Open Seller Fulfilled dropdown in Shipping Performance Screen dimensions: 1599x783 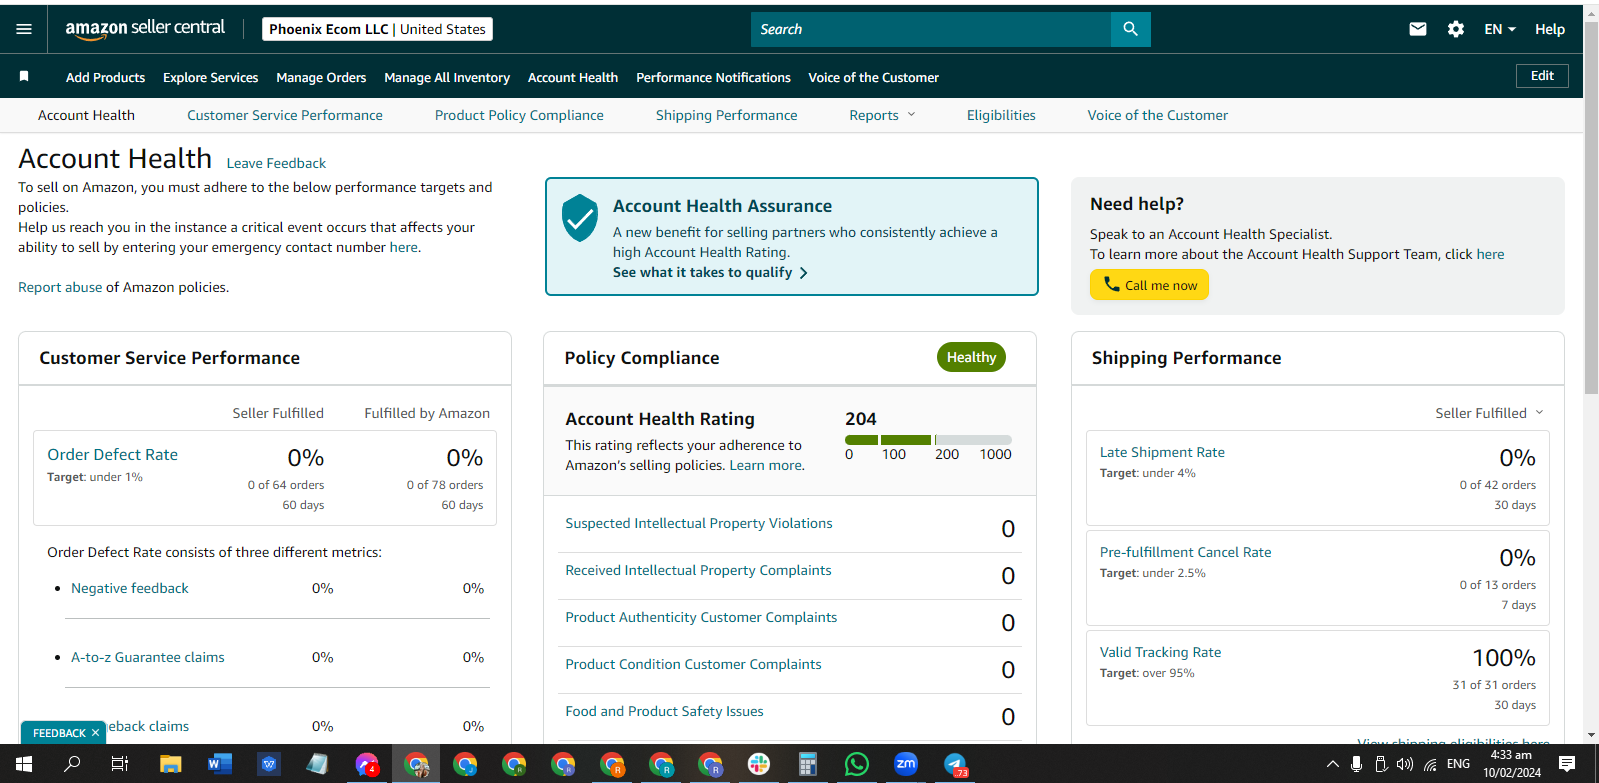(1490, 413)
